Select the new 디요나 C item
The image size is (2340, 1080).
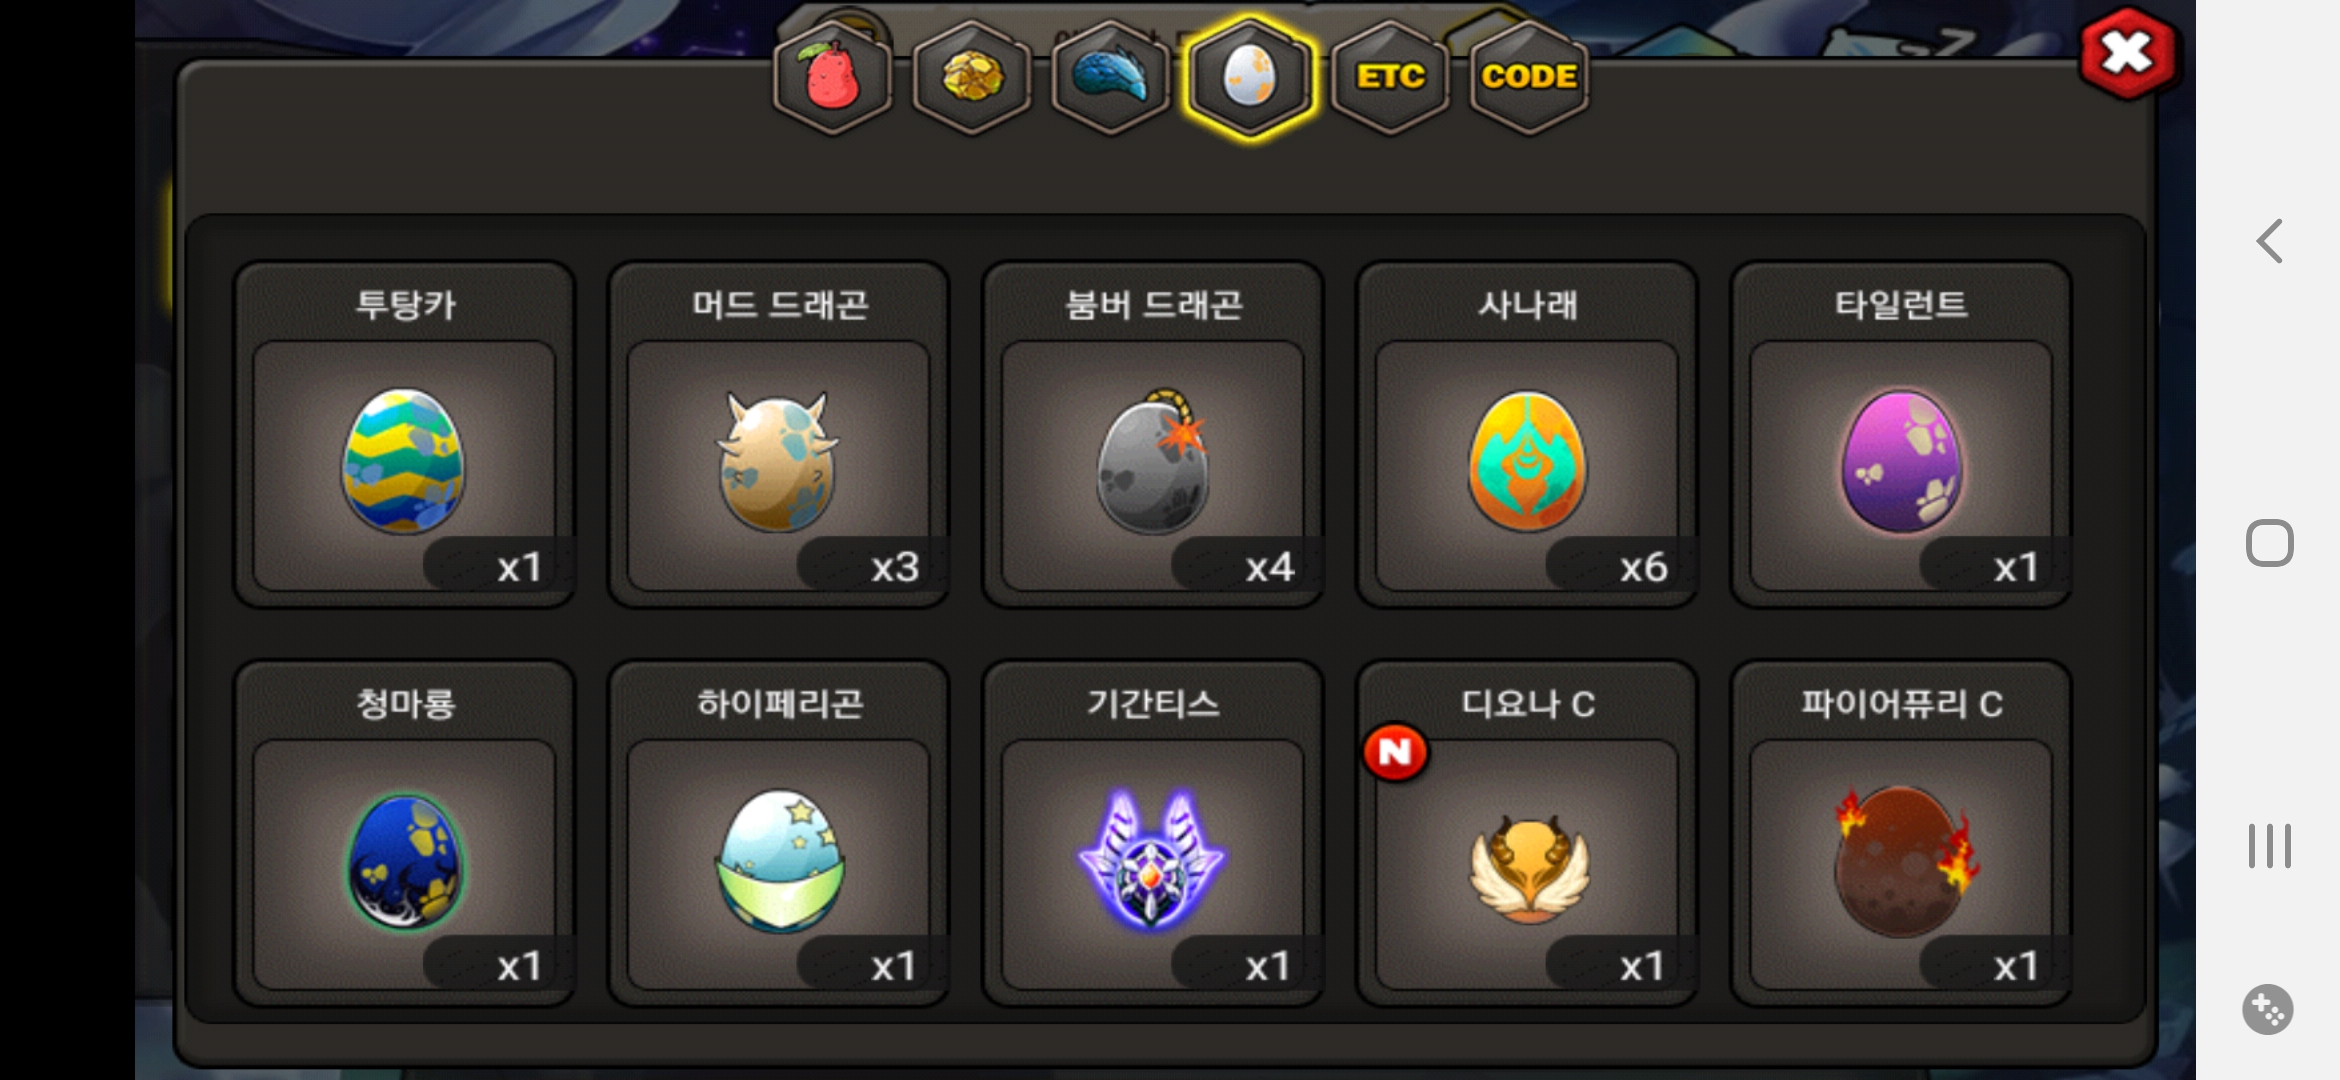click(x=1526, y=833)
